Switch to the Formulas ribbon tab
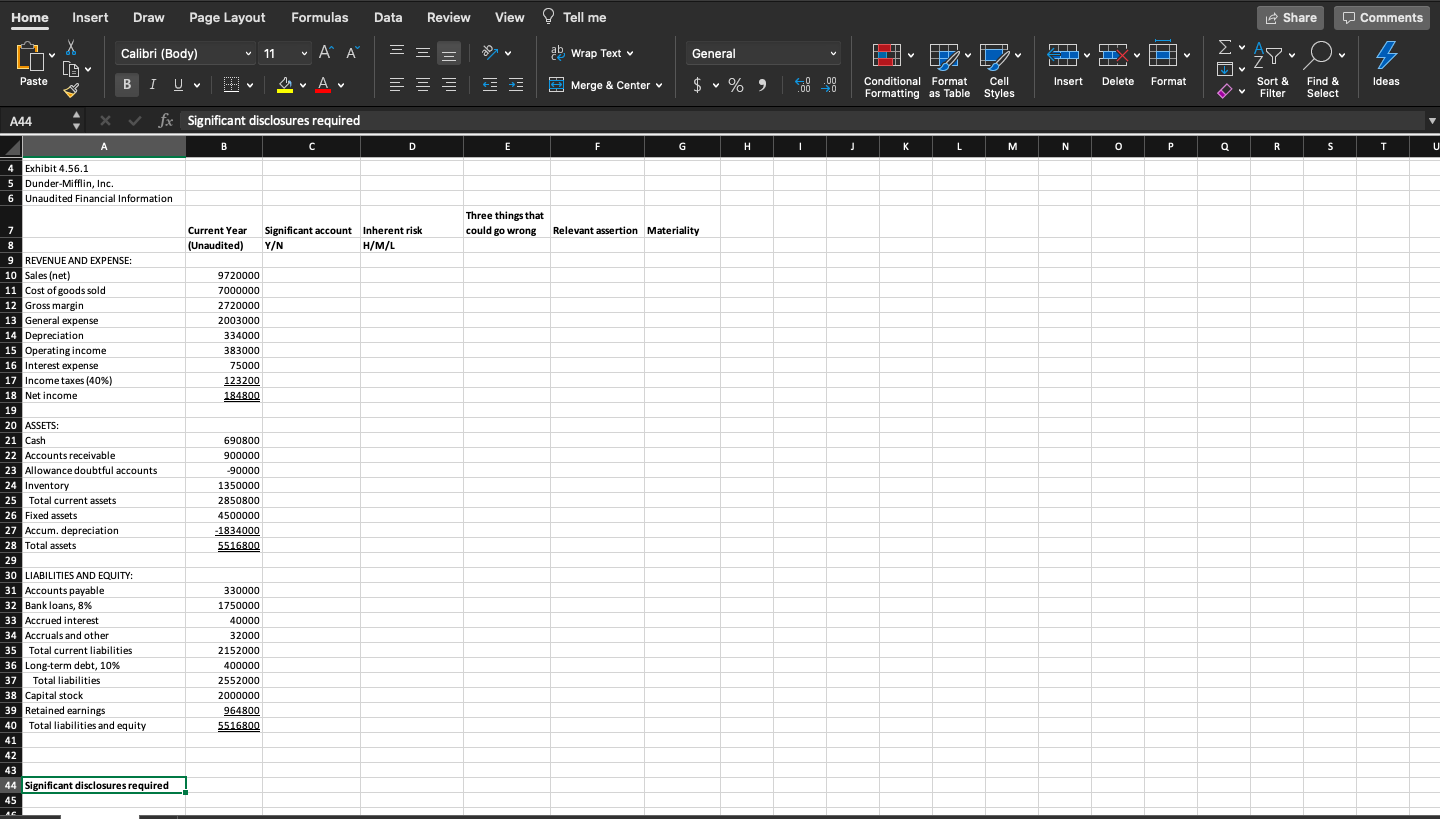 point(319,17)
